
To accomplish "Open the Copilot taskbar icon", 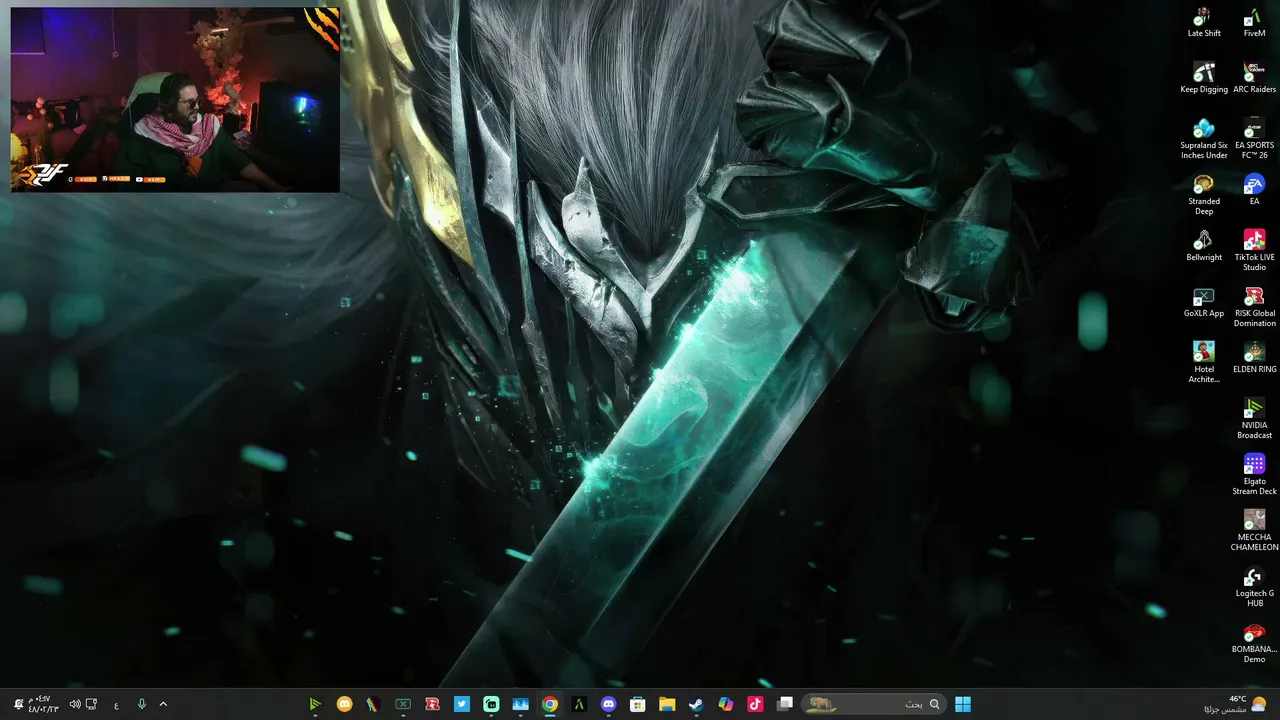I will pyautogui.click(x=726, y=704).
